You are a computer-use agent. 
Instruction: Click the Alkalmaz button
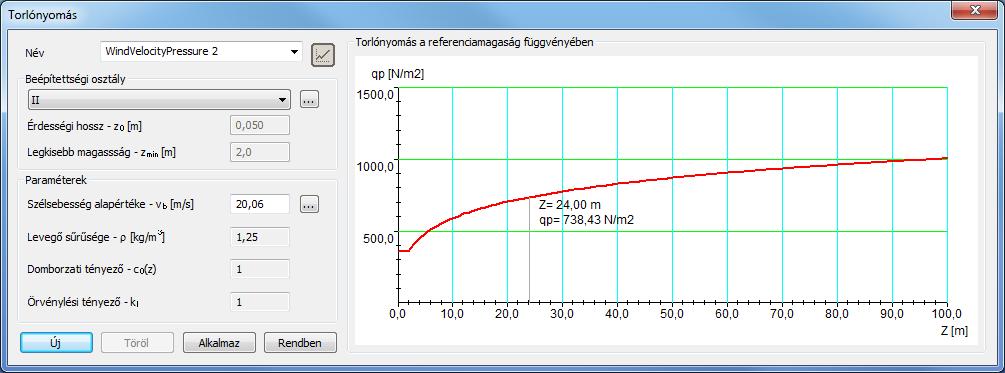point(219,343)
